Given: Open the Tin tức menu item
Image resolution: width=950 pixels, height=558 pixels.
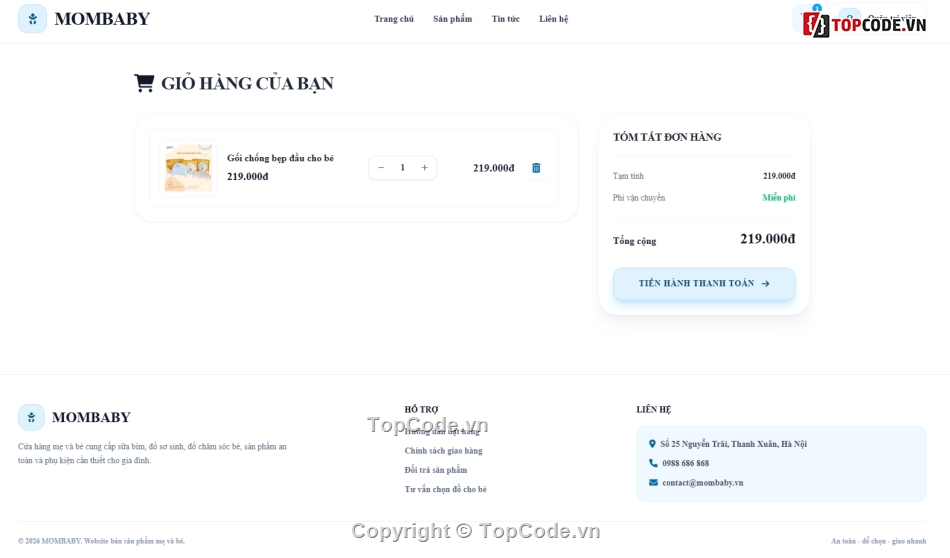Looking at the screenshot, I should pos(505,19).
